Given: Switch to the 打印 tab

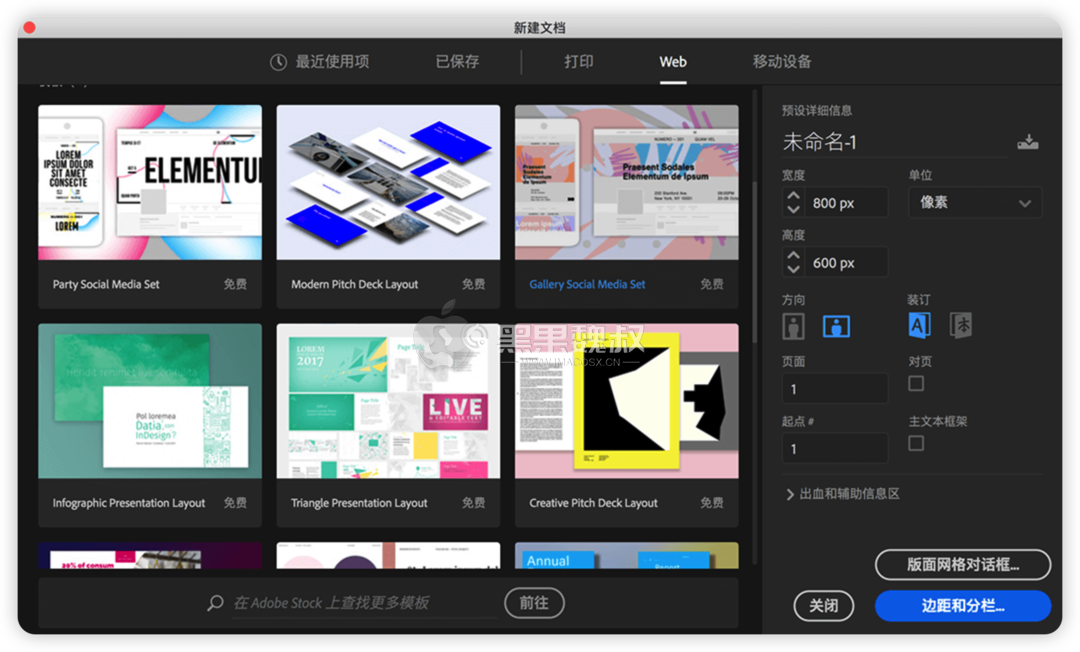Looking at the screenshot, I should (579, 61).
